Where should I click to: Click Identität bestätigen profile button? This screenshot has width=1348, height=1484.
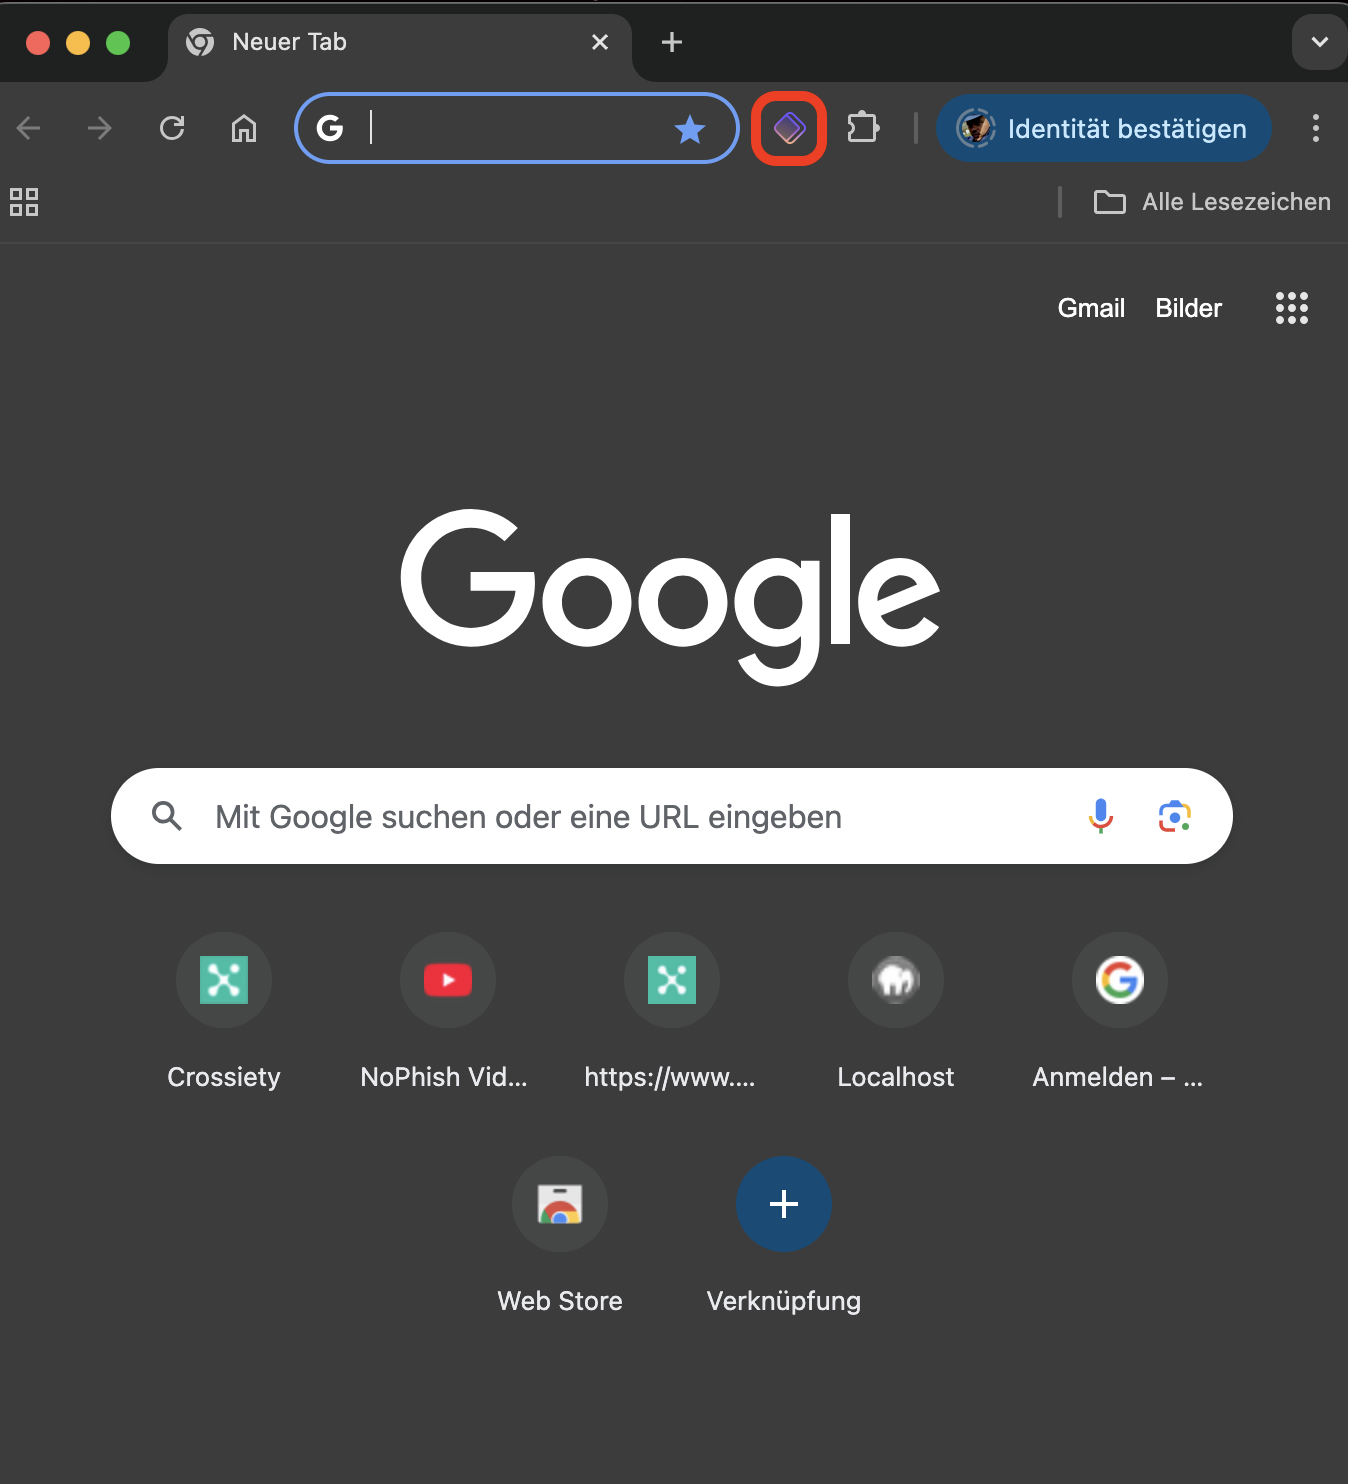pyautogui.click(x=1104, y=128)
